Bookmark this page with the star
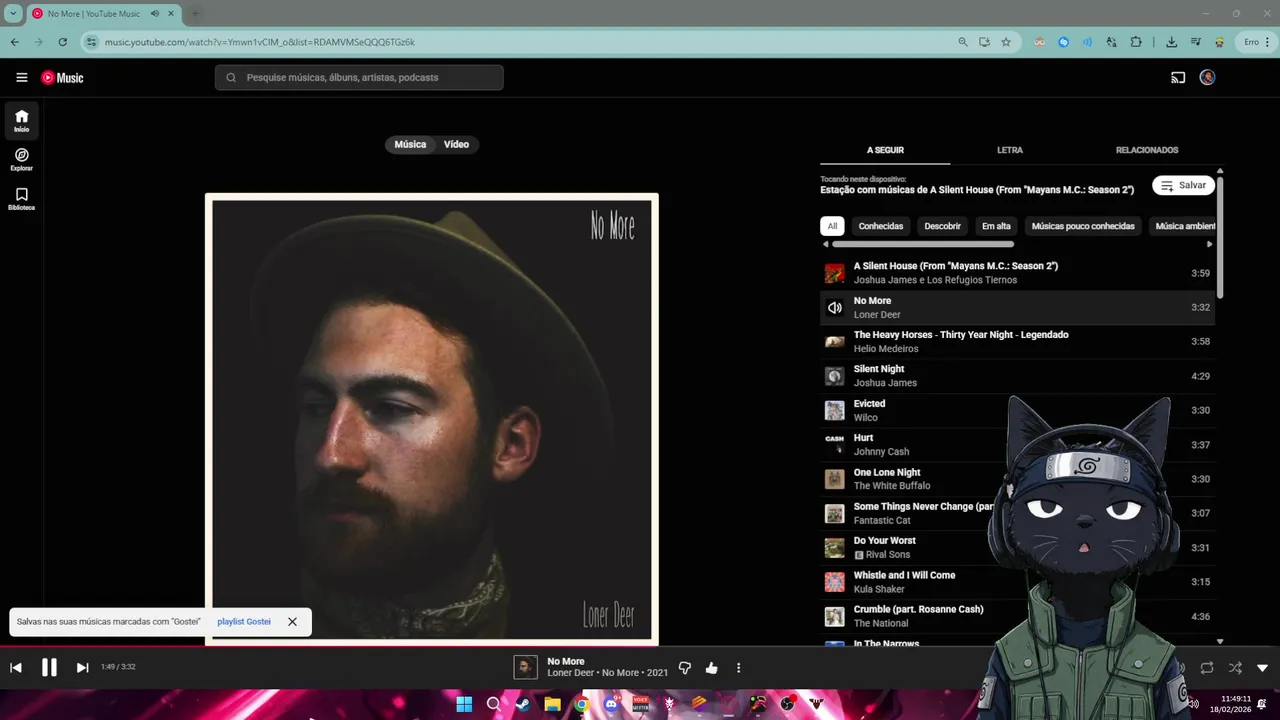 coord(1006,42)
